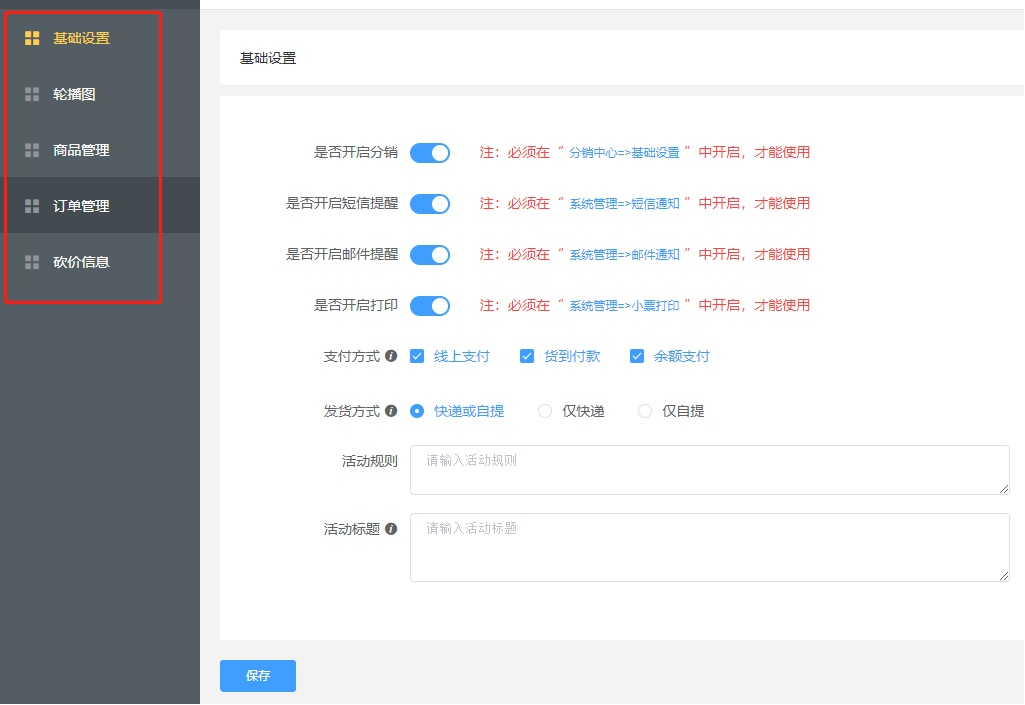This screenshot has height=705, width=1025.
Task: Follow the 系统管理=>邮件通知 link
Action: [624, 254]
